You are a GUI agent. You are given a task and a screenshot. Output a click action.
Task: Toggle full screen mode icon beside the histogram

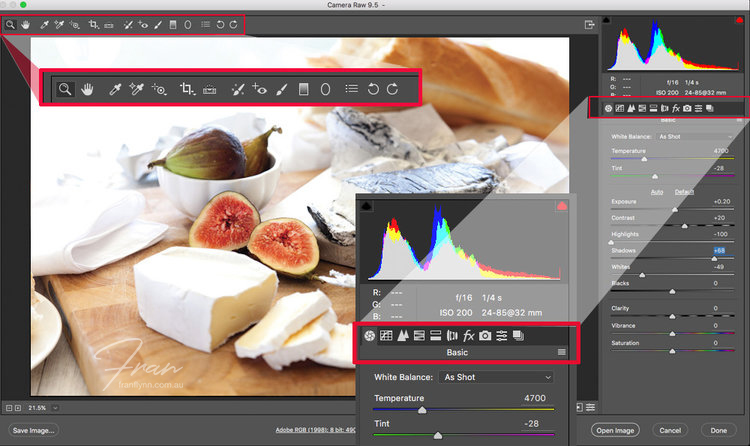point(589,24)
